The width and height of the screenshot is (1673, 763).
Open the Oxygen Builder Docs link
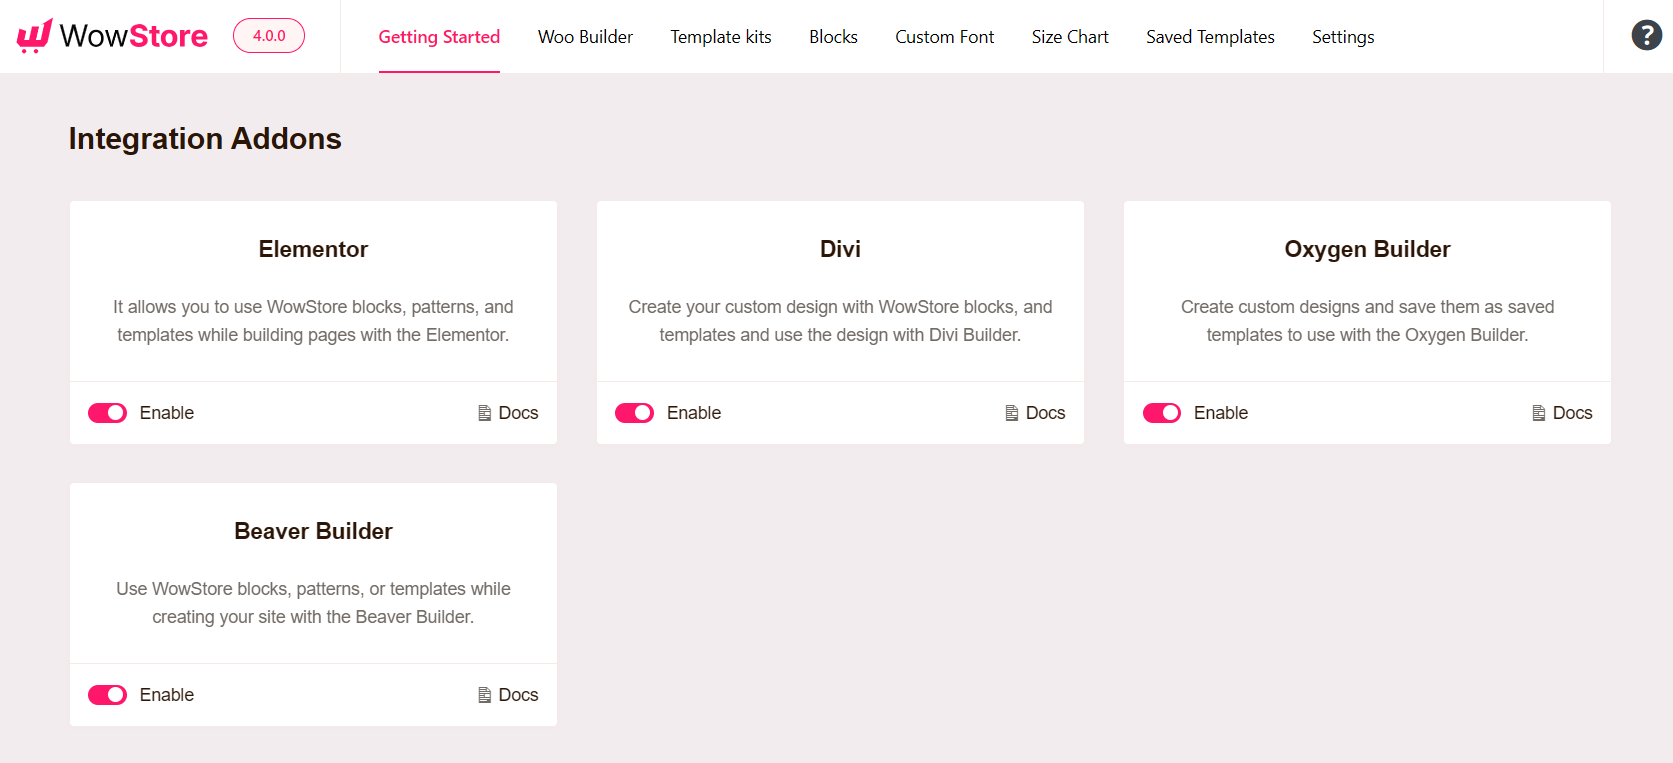[x=1562, y=413]
